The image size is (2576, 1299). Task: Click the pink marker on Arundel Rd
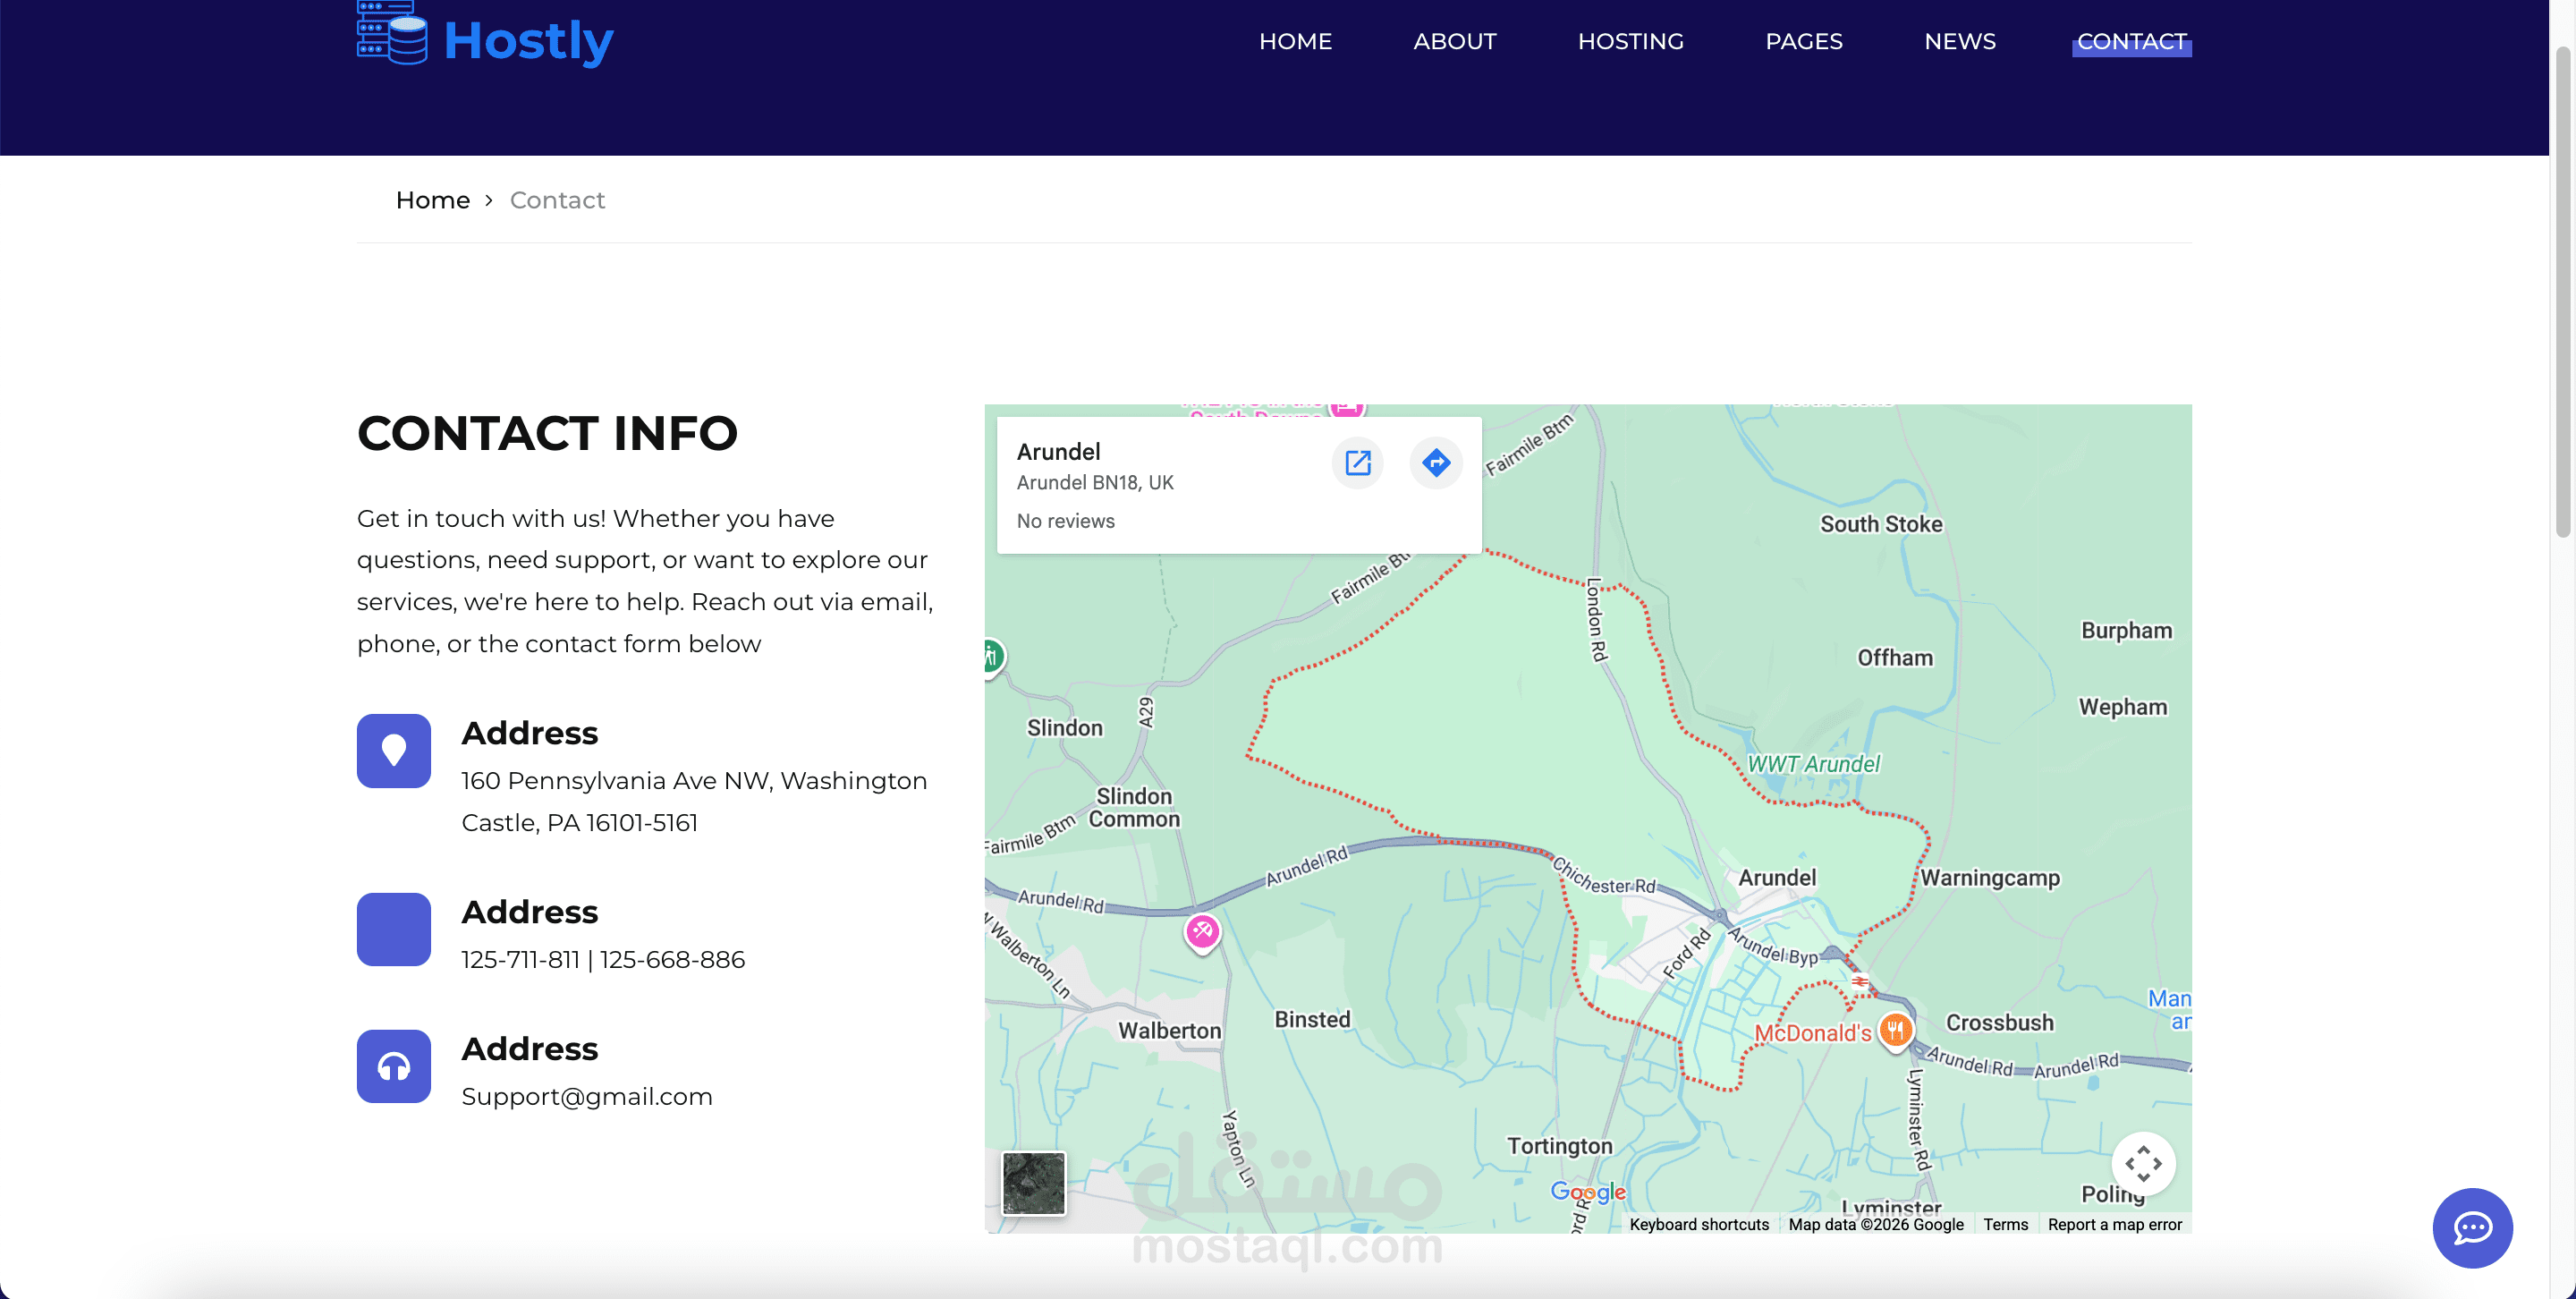(x=1202, y=932)
